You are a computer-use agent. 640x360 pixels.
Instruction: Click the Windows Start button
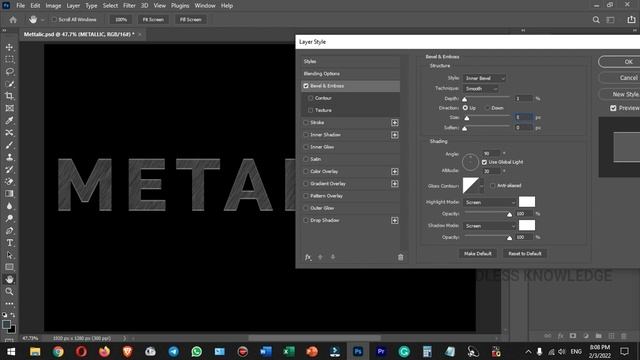coord(11,351)
